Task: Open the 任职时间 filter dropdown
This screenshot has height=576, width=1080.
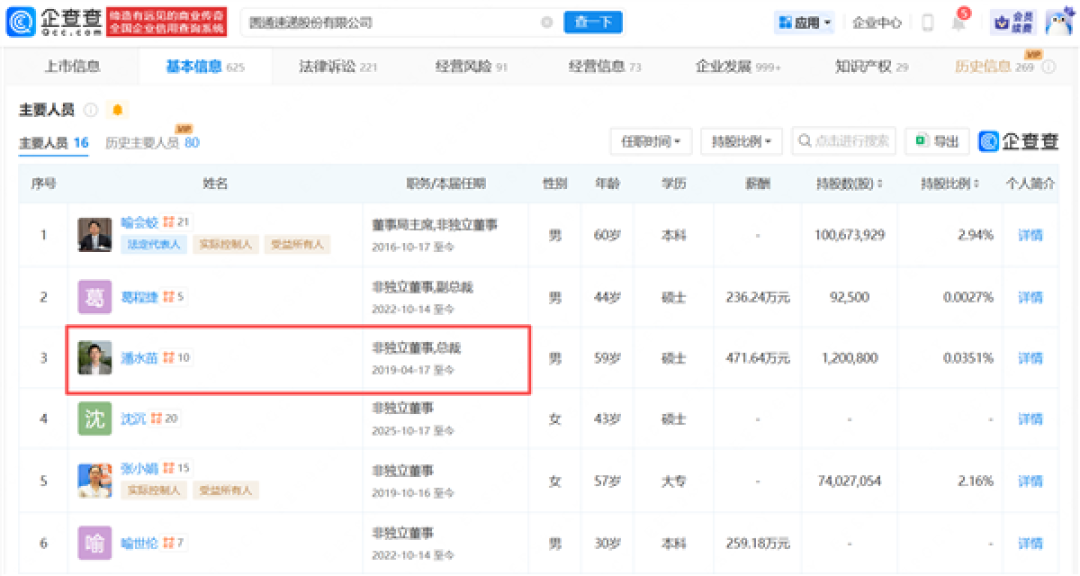Action: 651,141
